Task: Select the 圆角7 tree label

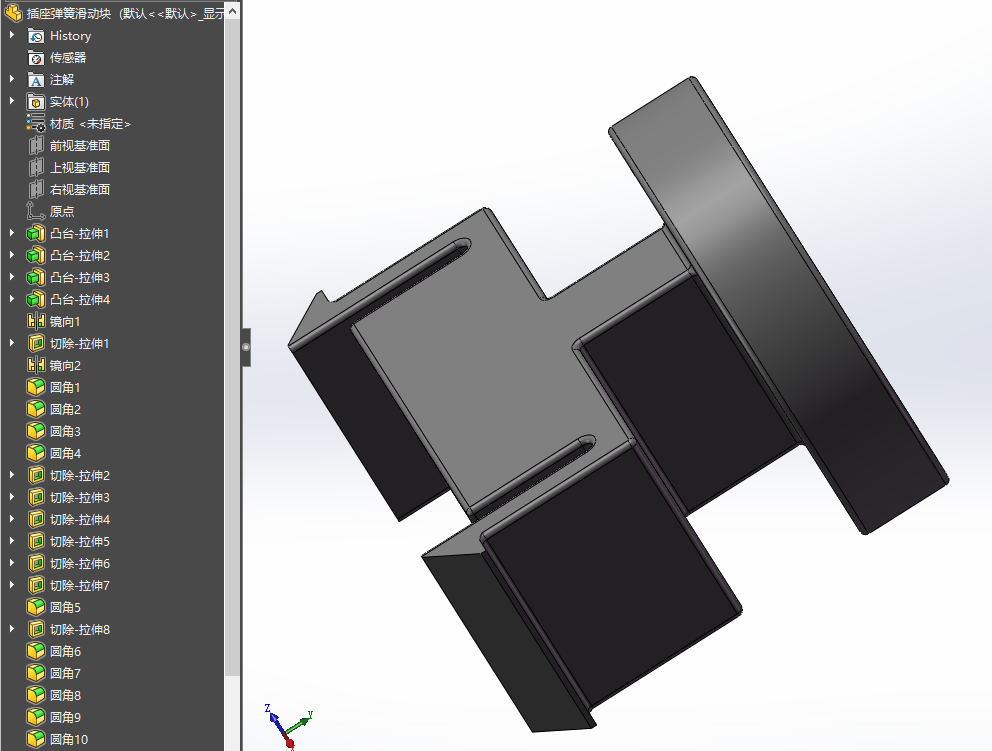Action: [65, 674]
